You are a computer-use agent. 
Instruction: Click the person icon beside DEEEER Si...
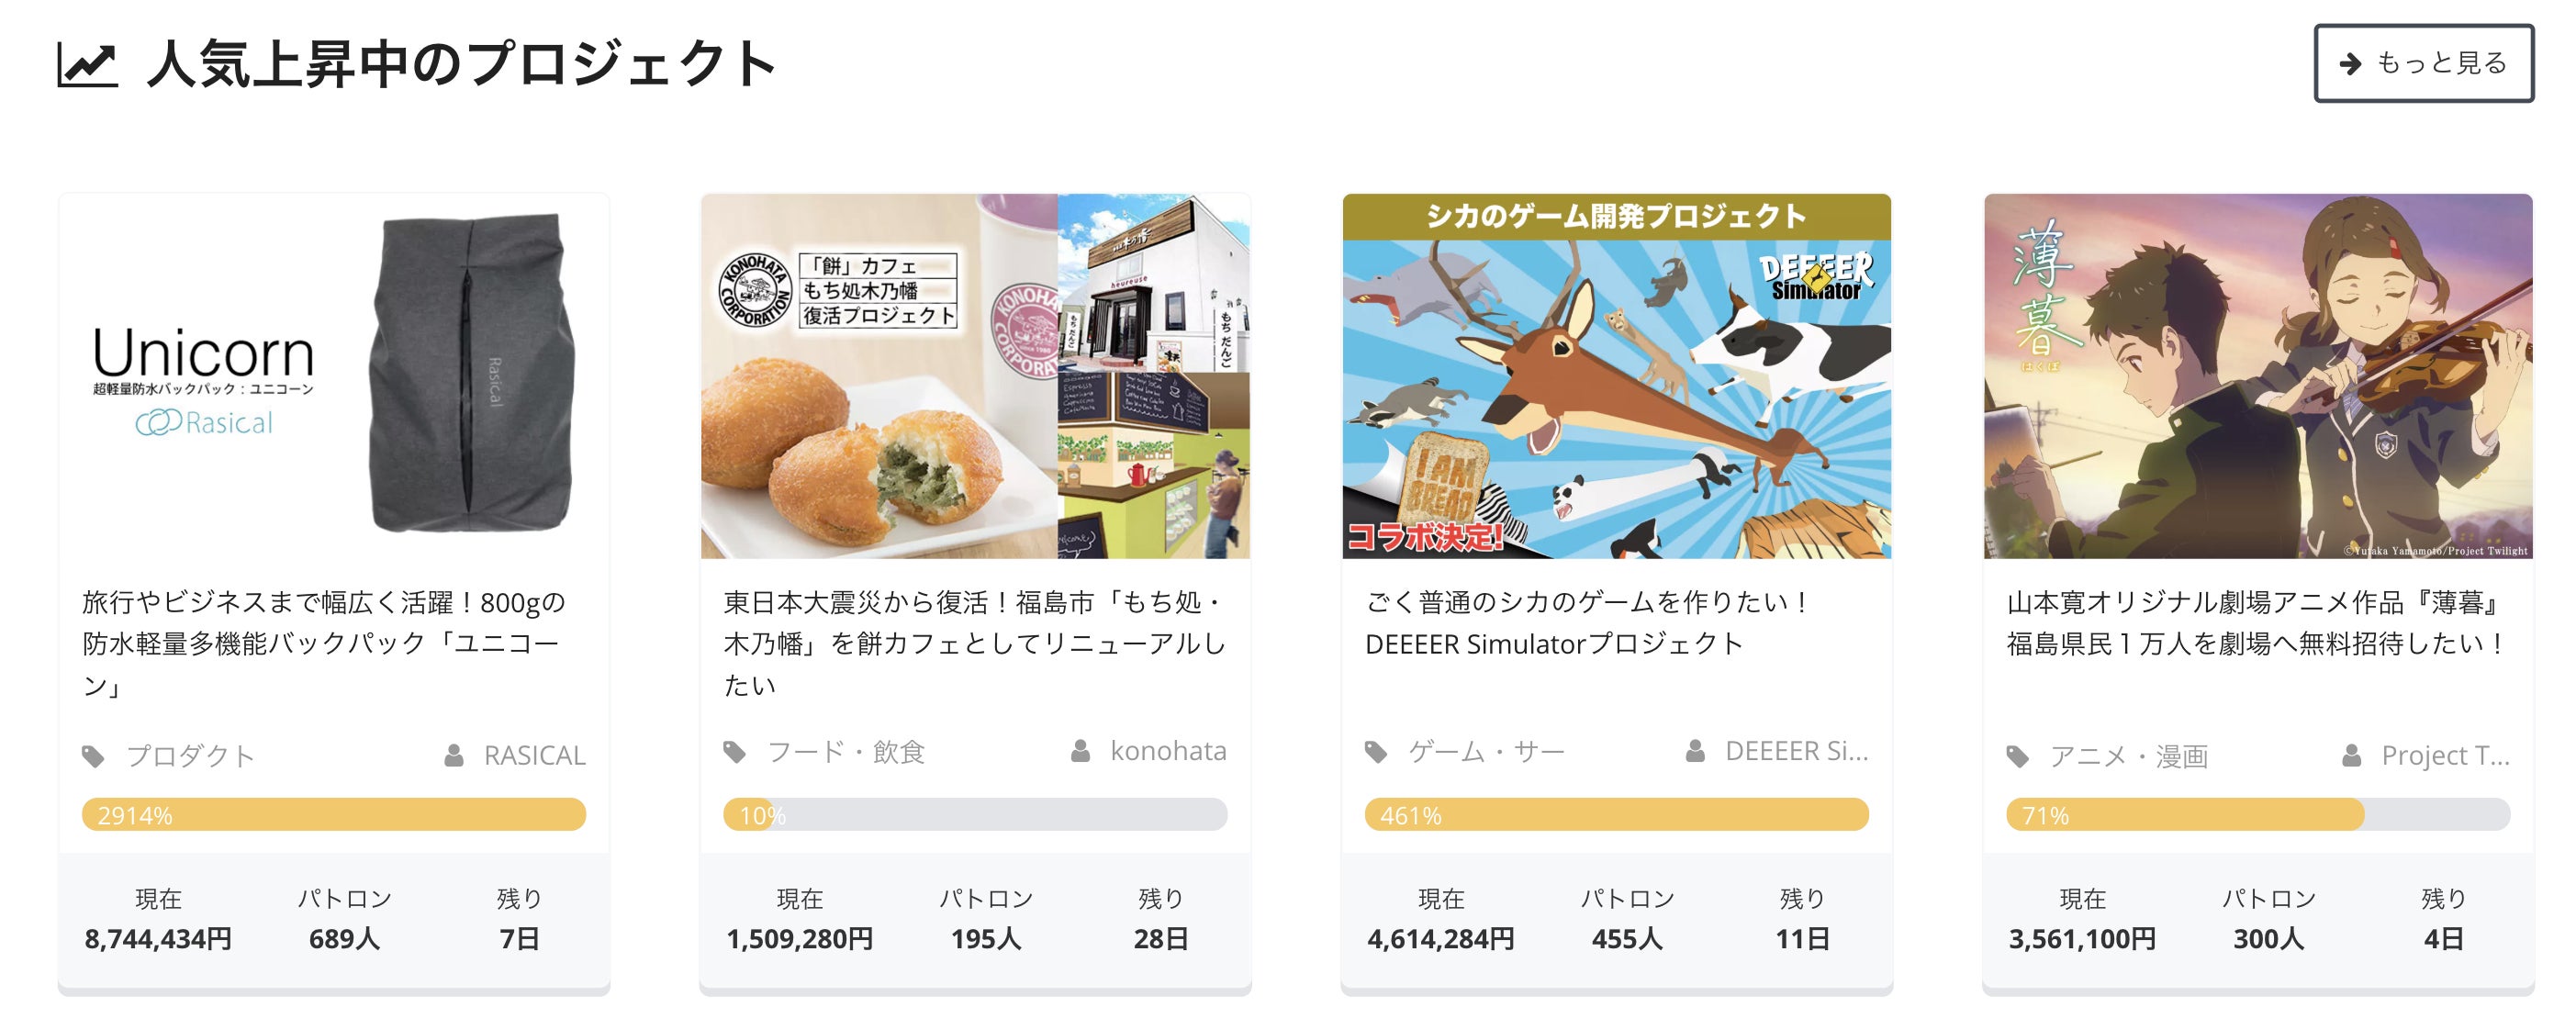[1695, 751]
